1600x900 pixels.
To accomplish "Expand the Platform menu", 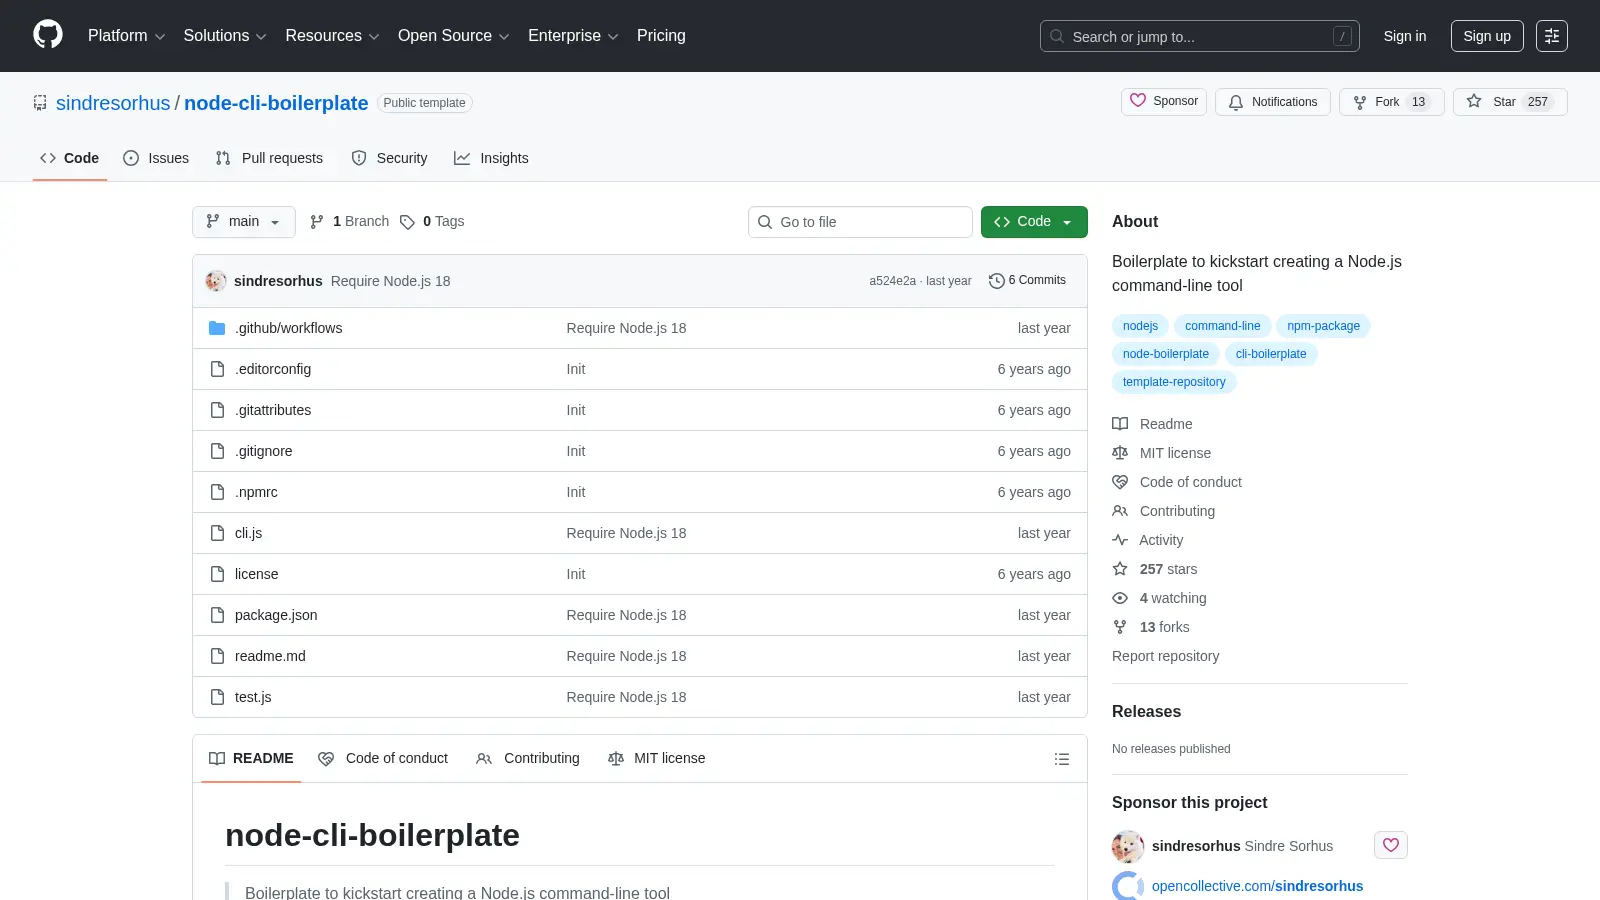I will 126,36.
